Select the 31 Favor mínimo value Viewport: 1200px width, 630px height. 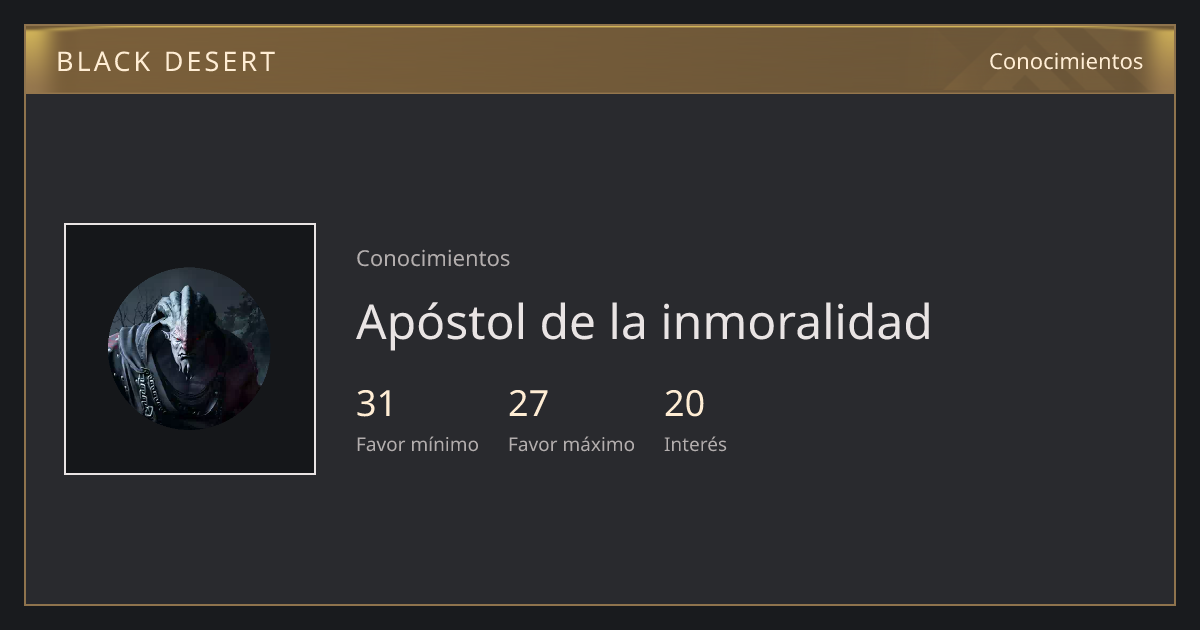pos(376,403)
